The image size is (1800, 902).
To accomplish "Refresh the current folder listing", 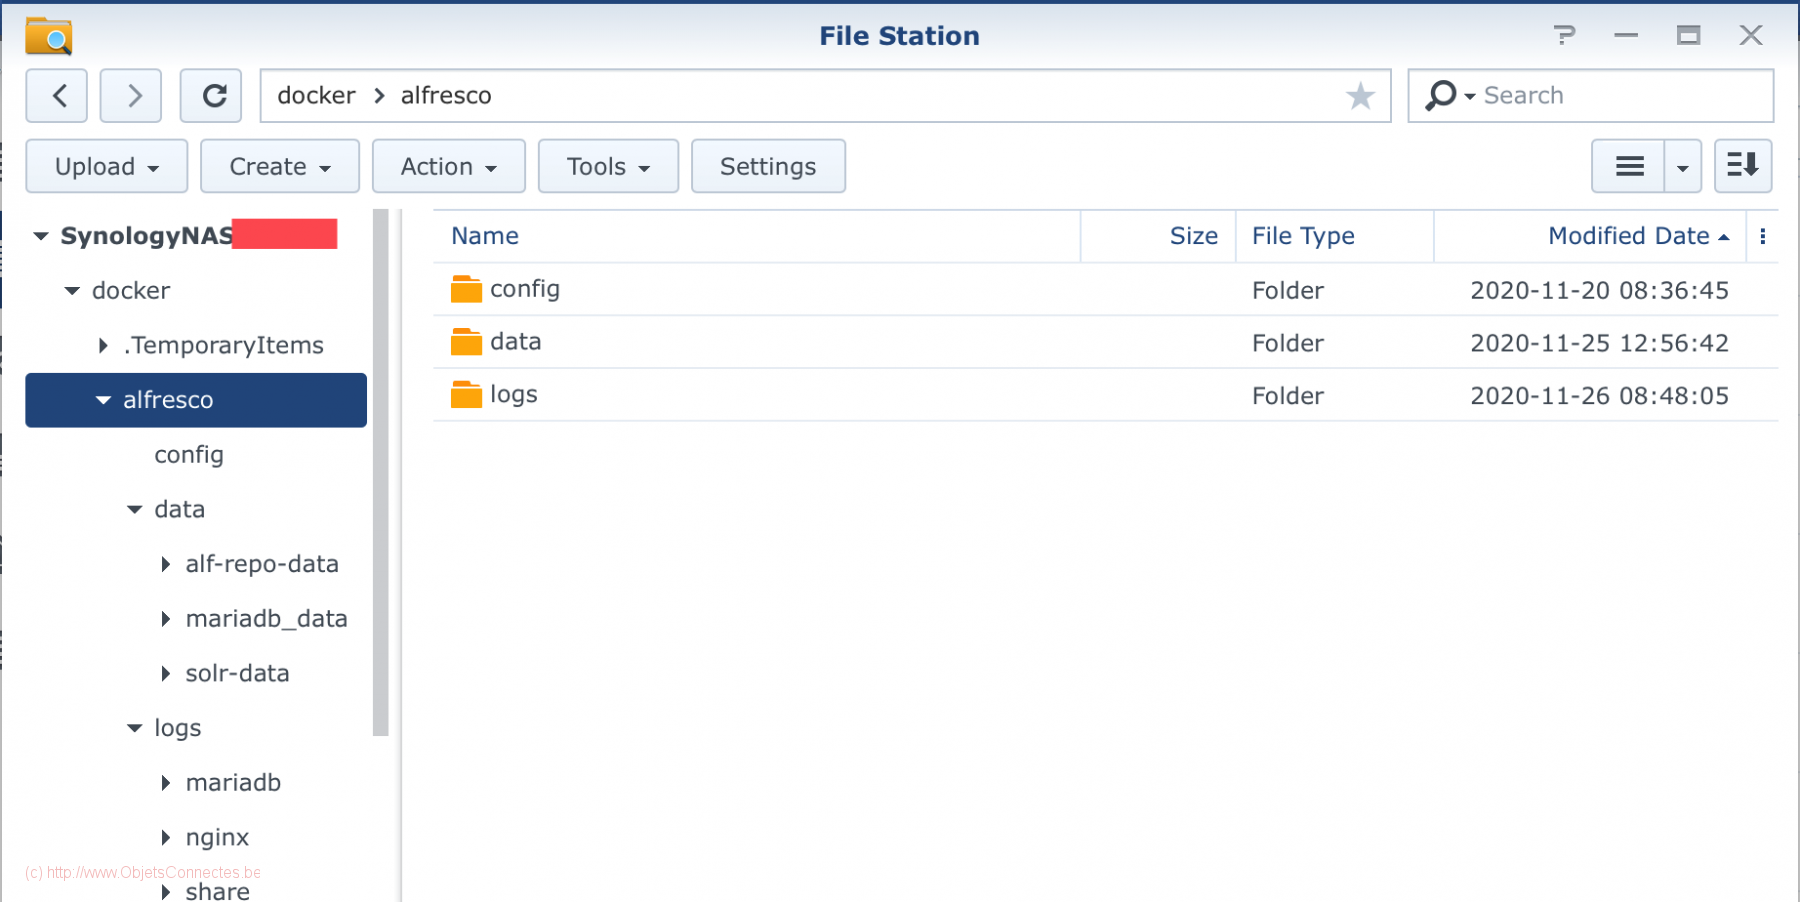I will (x=211, y=96).
